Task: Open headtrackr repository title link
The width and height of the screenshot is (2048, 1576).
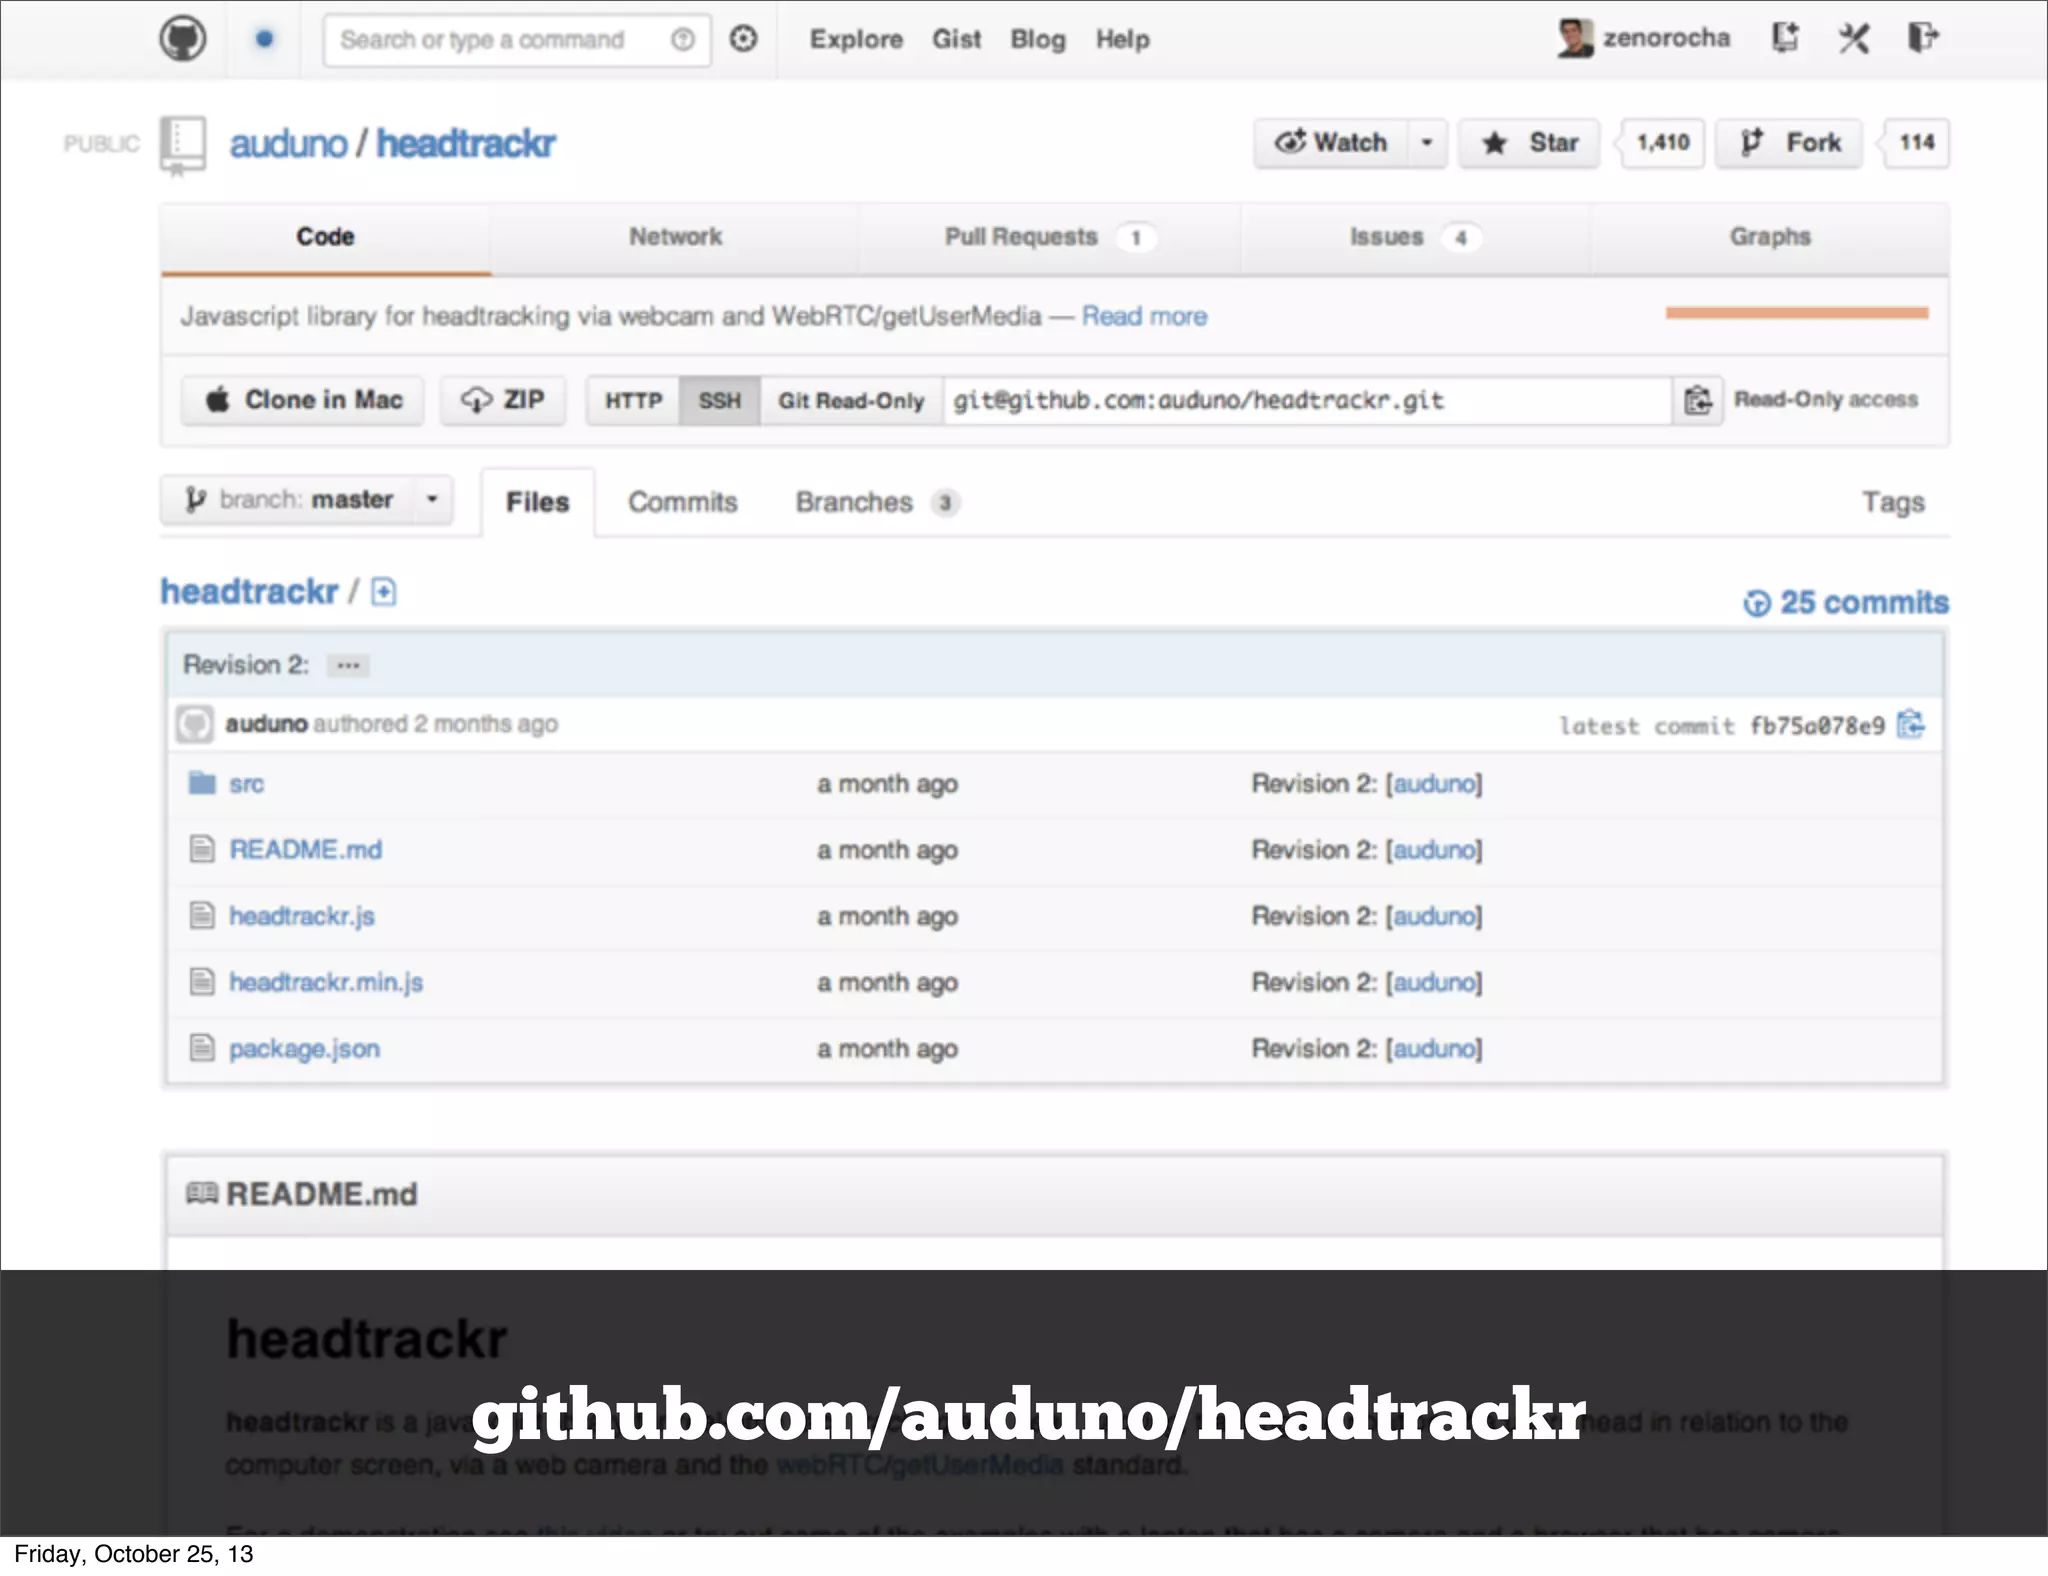Action: 465,144
